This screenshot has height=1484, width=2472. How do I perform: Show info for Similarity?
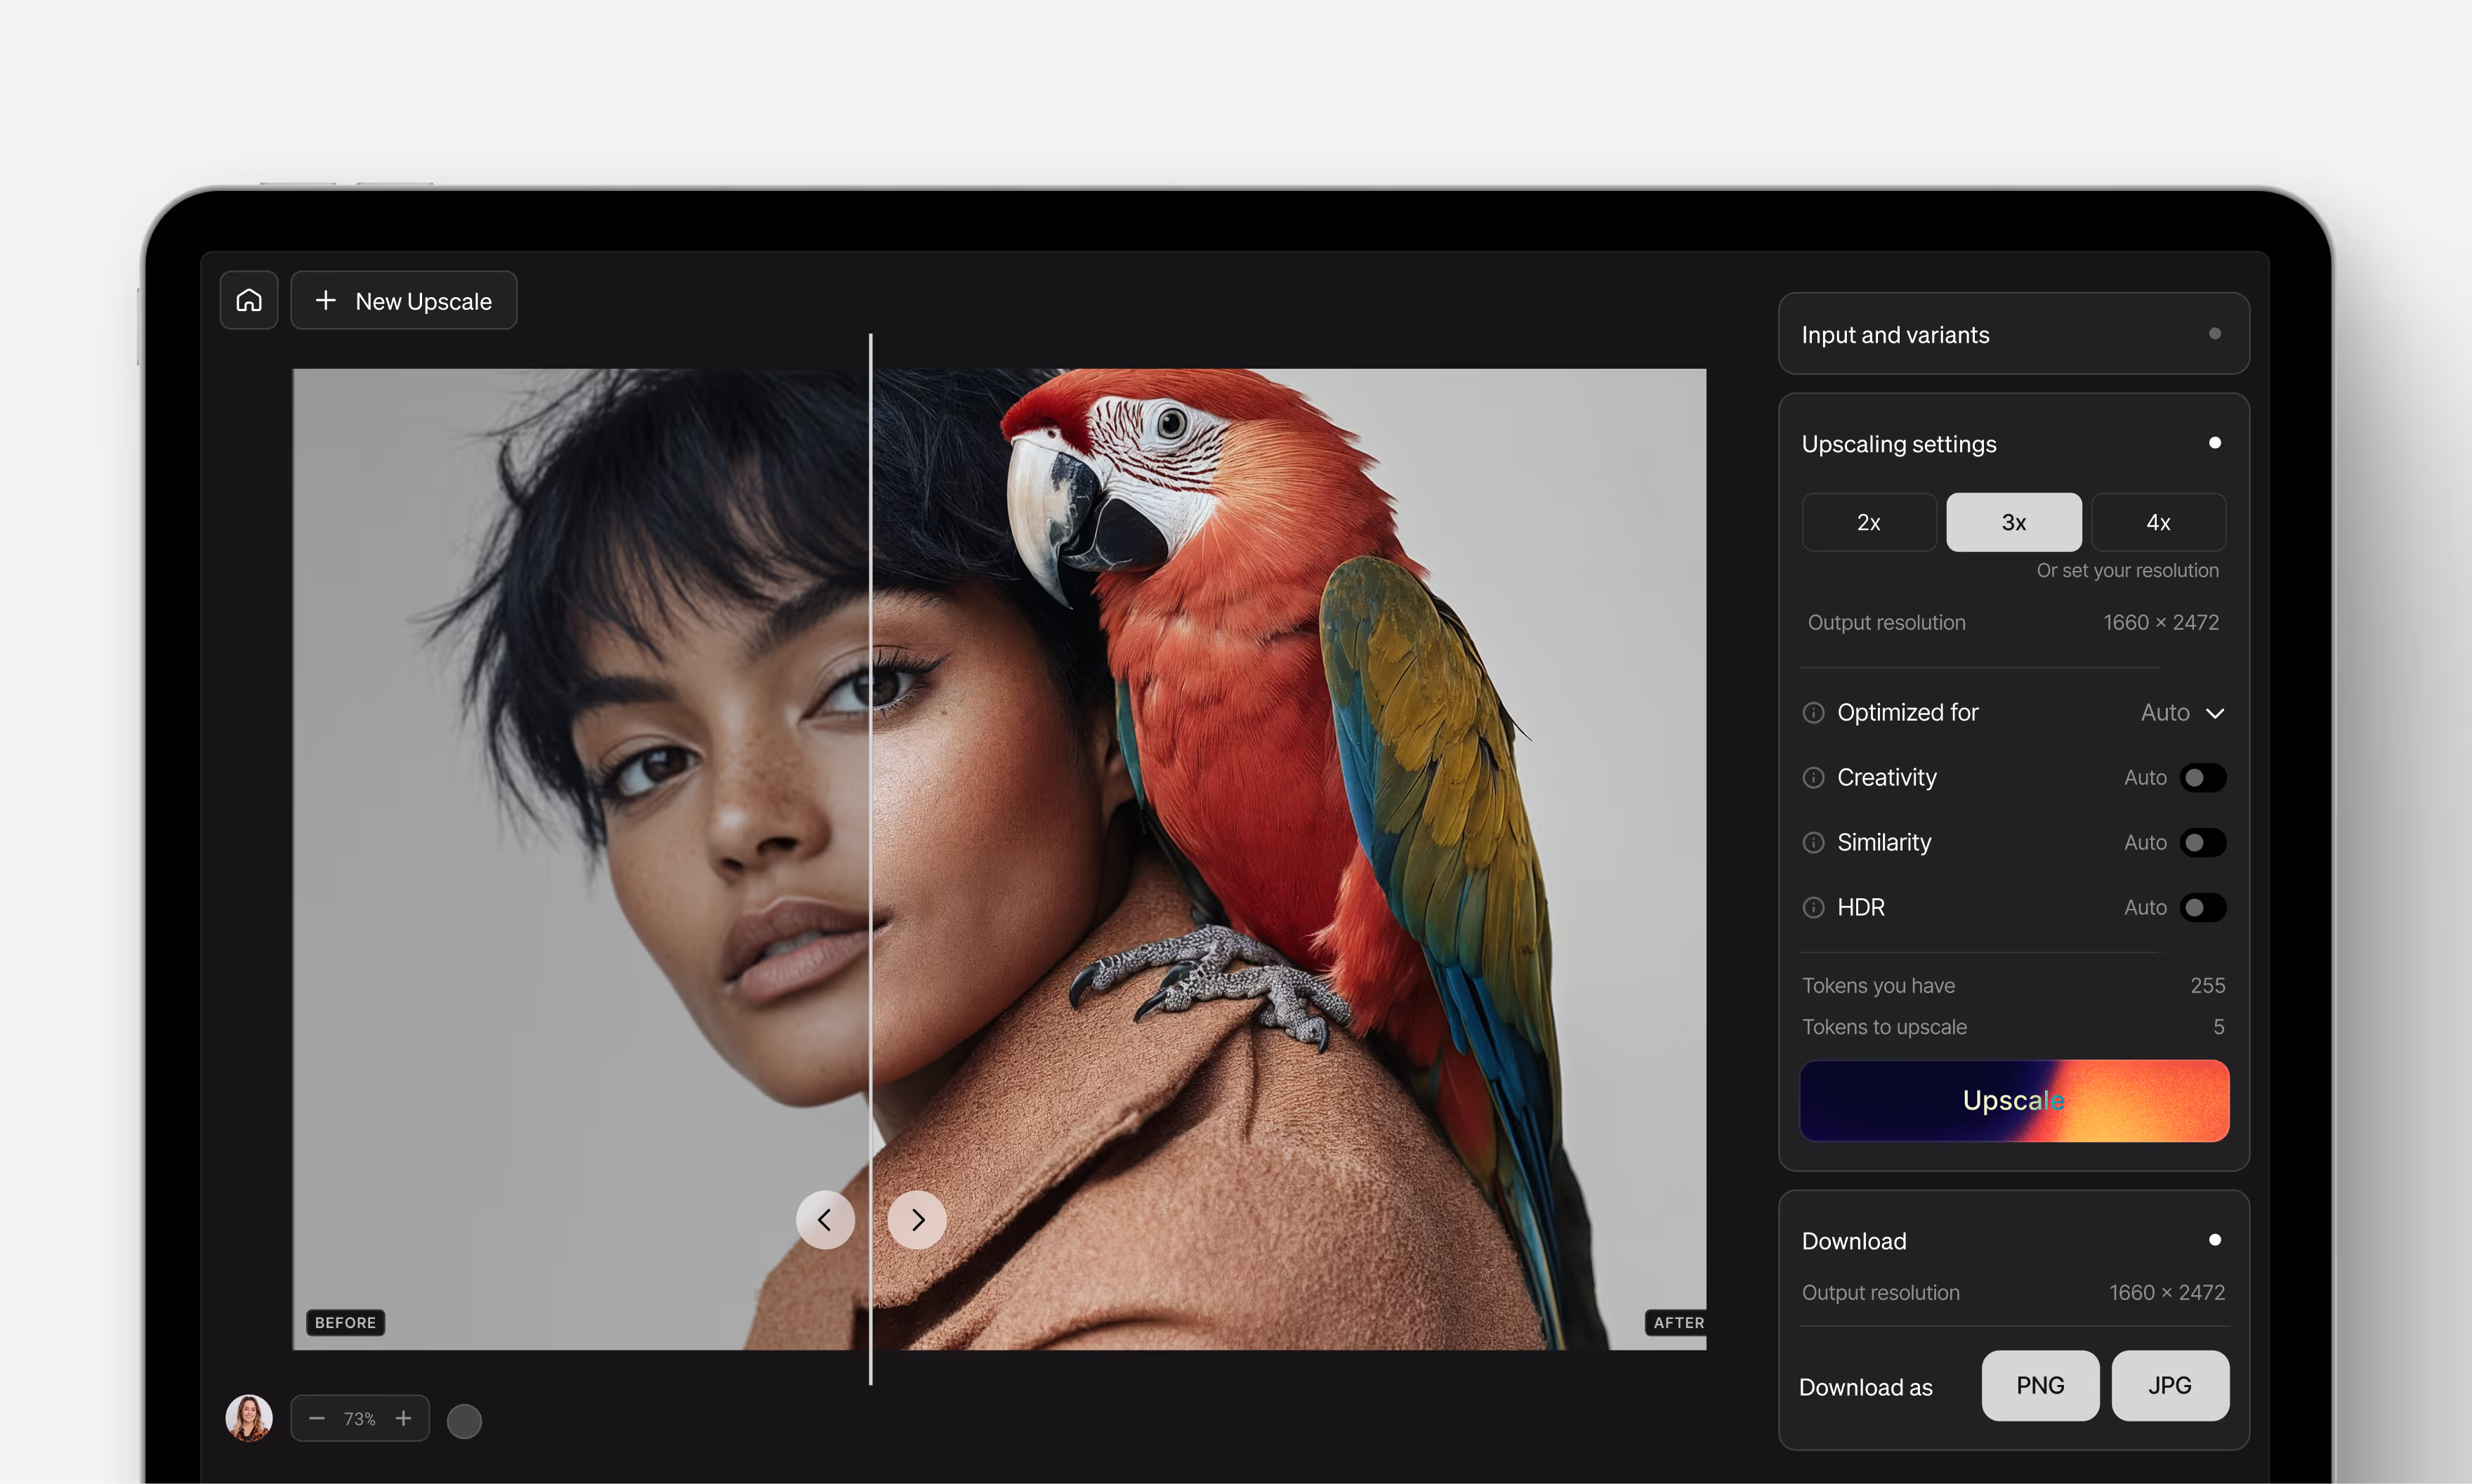[x=1813, y=843]
